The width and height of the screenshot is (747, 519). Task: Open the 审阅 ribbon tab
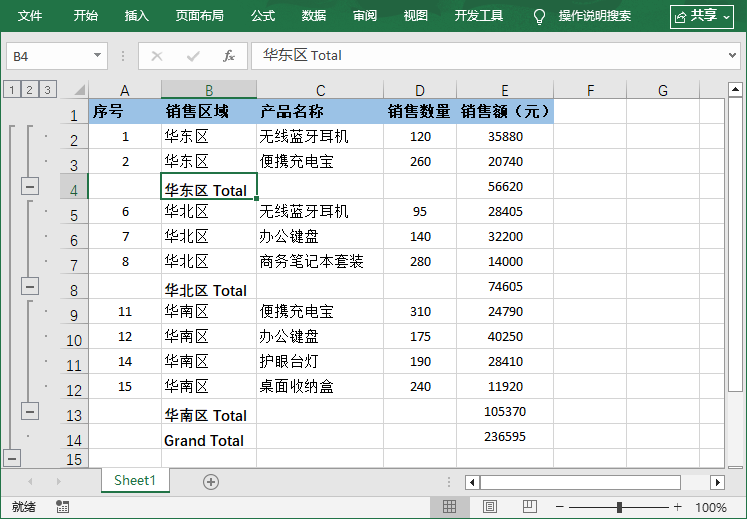pyautogui.click(x=365, y=16)
